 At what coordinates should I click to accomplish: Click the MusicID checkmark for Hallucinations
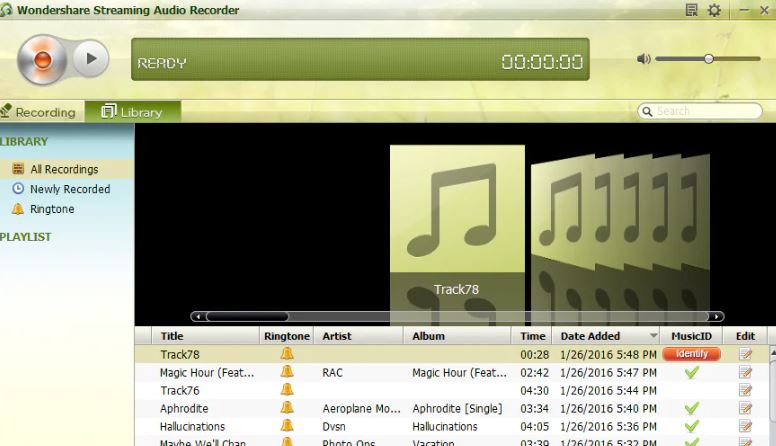(691, 426)
